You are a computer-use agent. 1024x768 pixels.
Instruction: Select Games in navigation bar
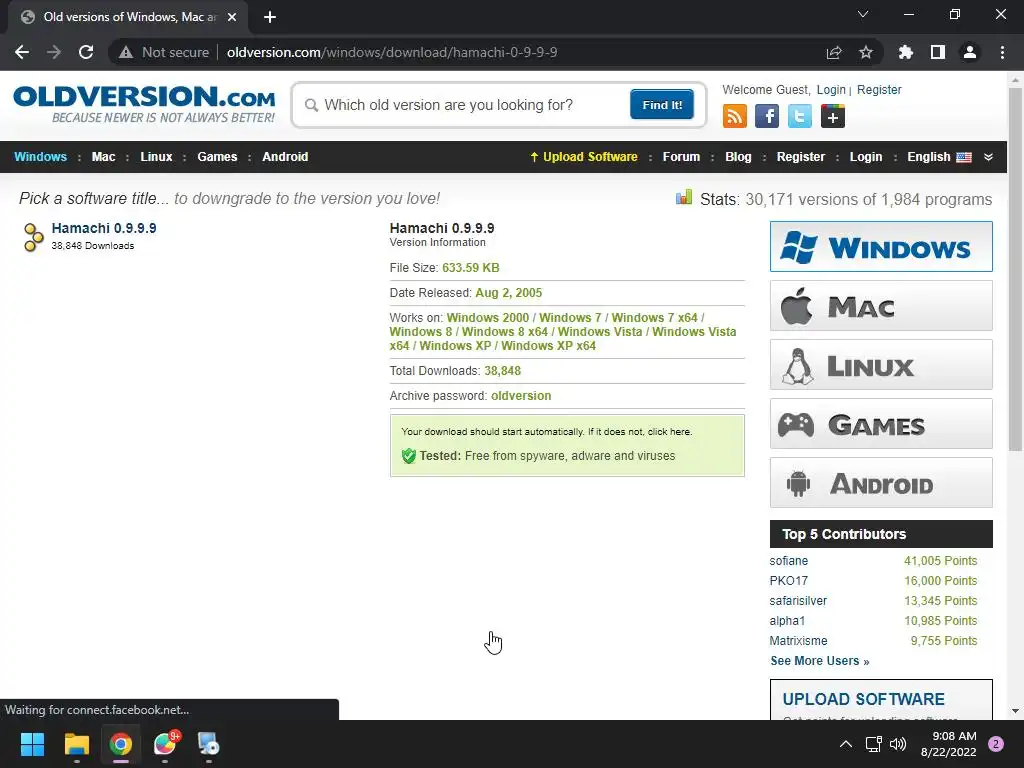[217, 157]
